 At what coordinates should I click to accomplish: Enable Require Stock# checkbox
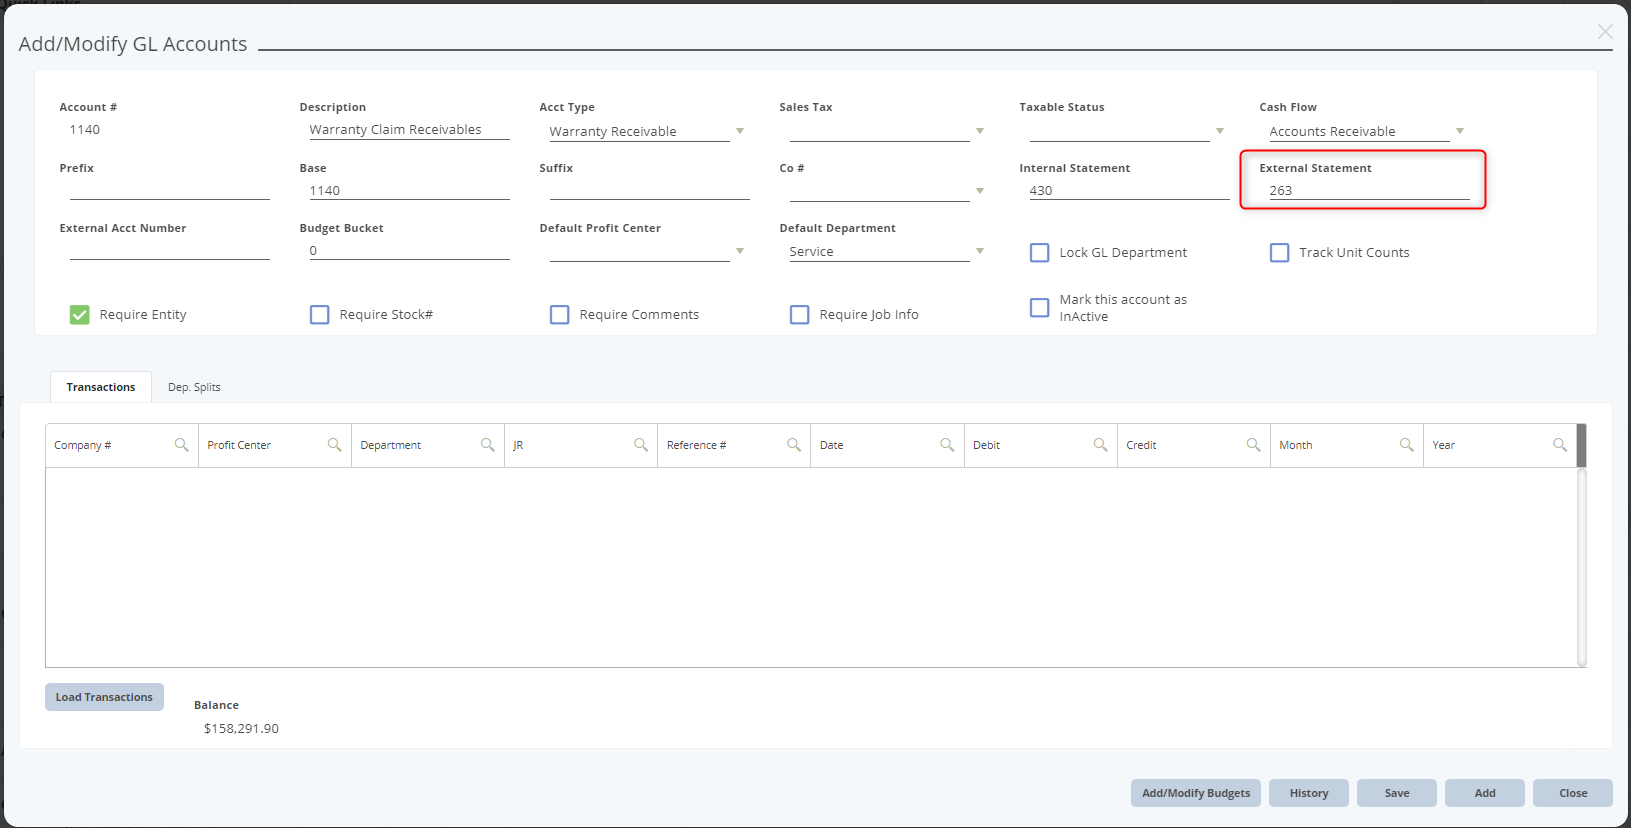tap(320, 315)
